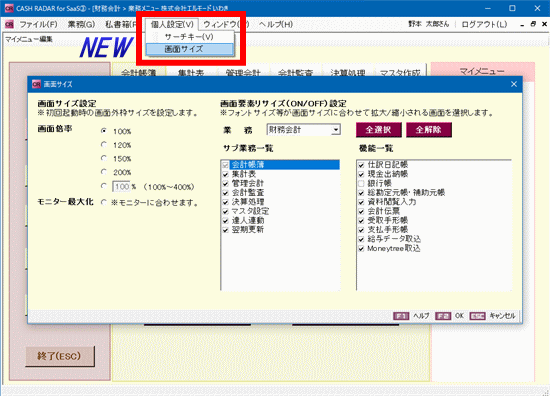The image size is (550, 396).
Task: Close the 画面サイズ dialog with X
Action: click(x=514, y=84)
